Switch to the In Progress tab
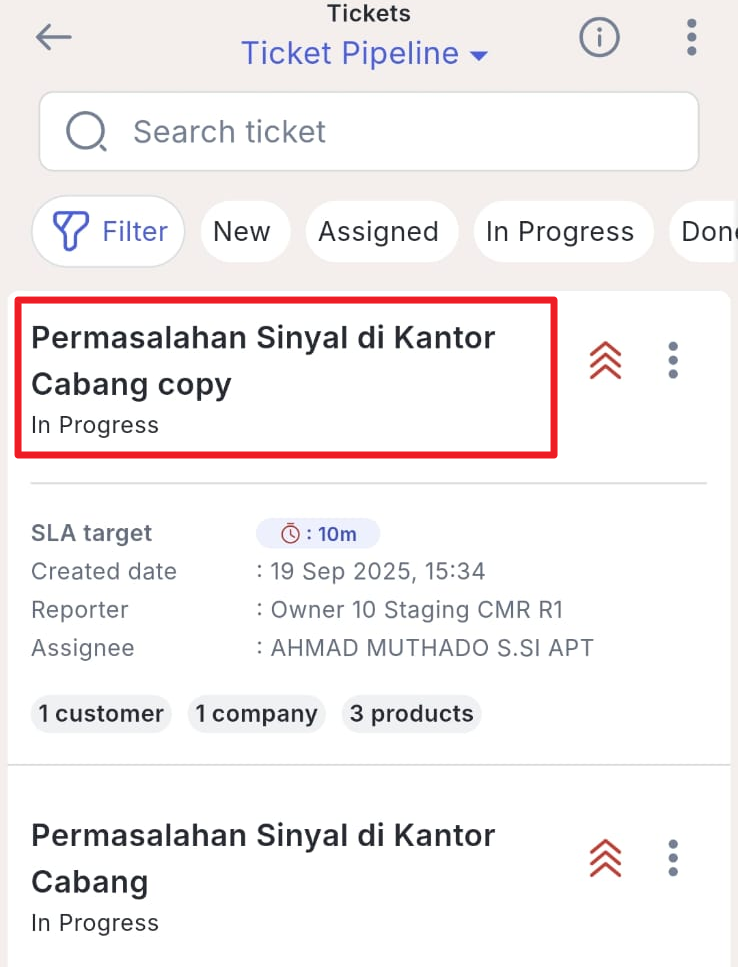 (560, 232)
